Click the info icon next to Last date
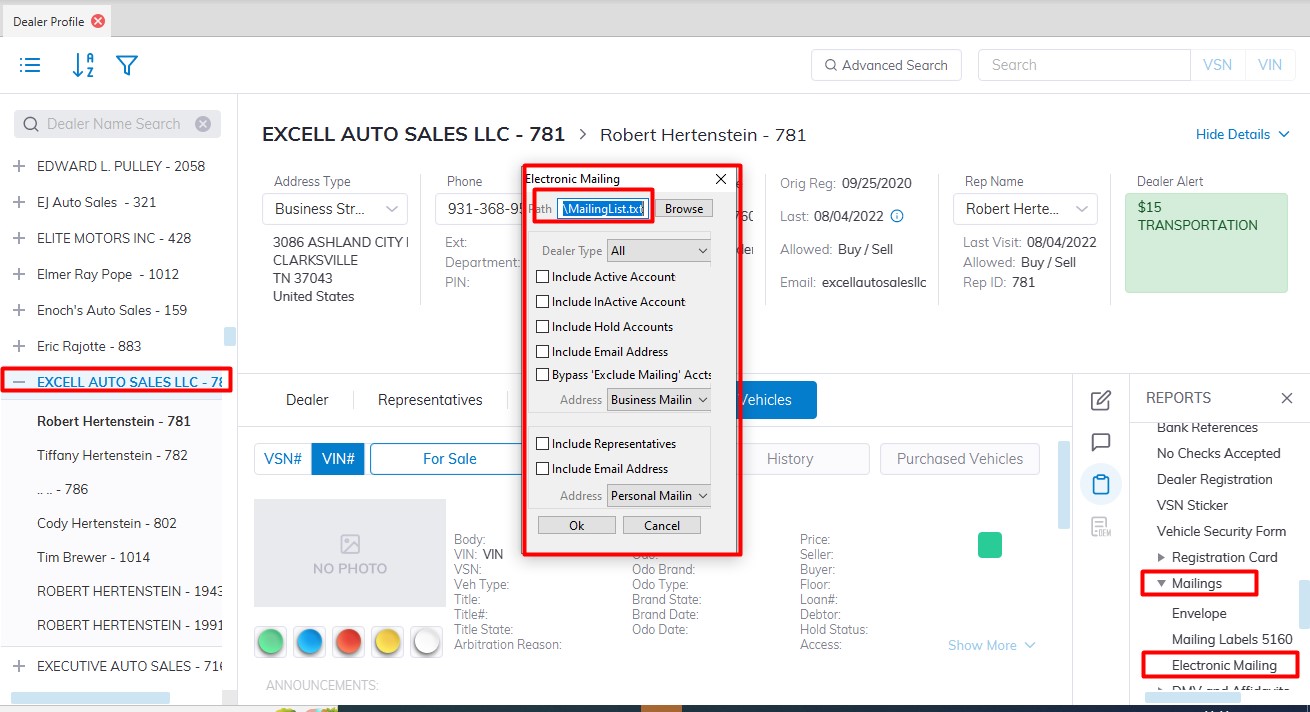 [x=897, y=216]
